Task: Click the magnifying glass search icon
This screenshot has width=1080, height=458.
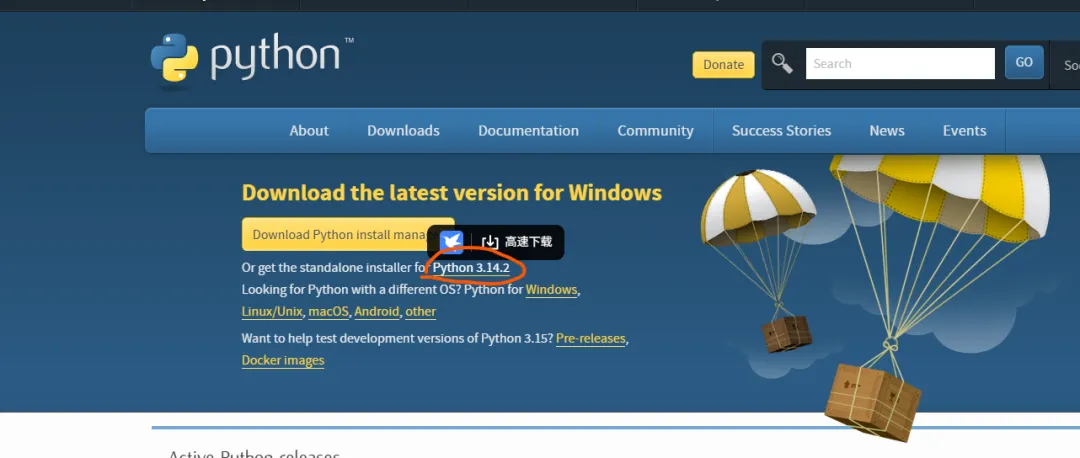Action: pos(782,63)
